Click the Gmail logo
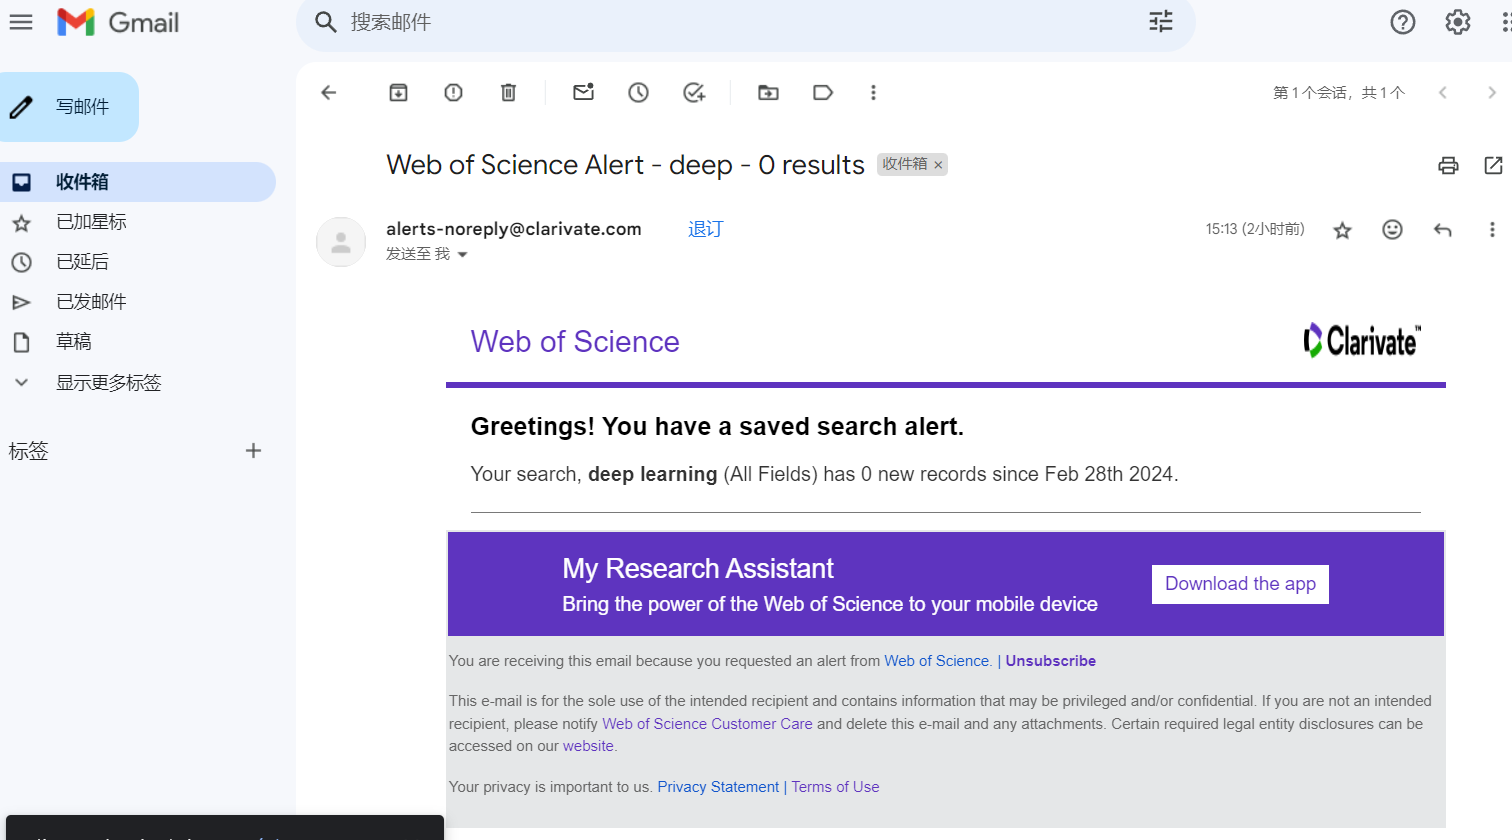Viewport: 1512px width, 840px height. (118, 22)
